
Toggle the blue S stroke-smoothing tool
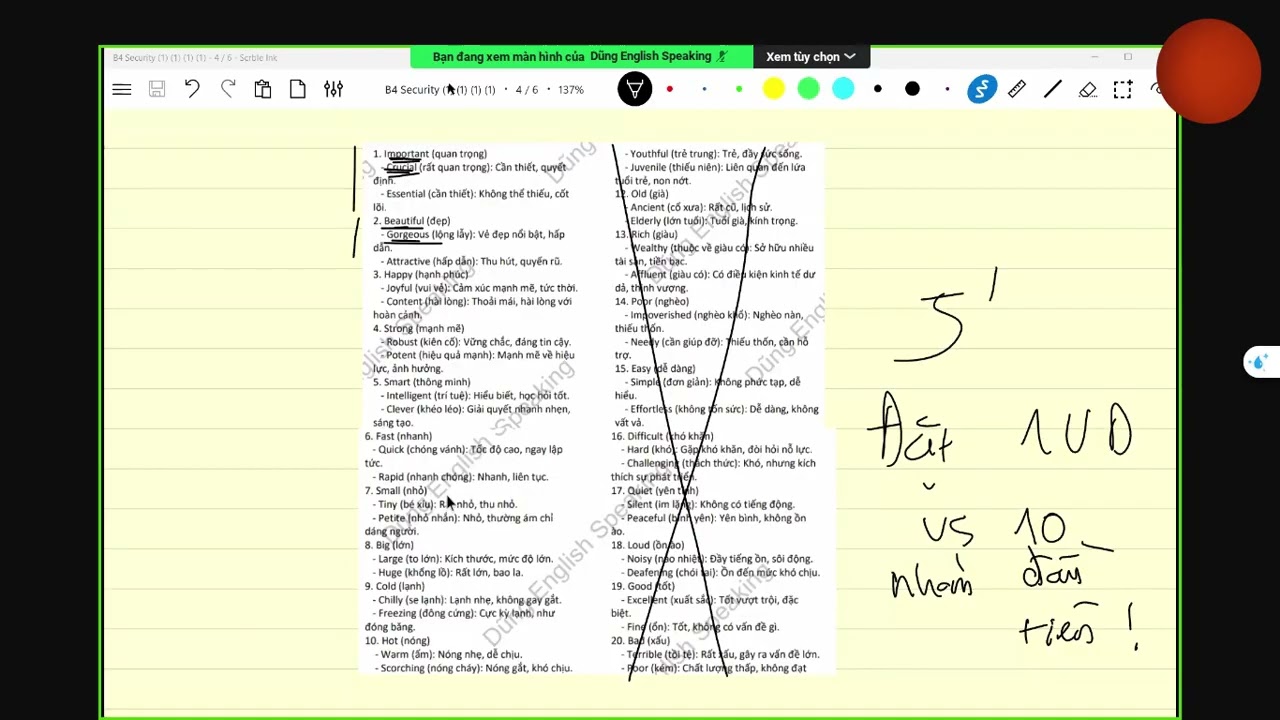[x=982, y=90]
